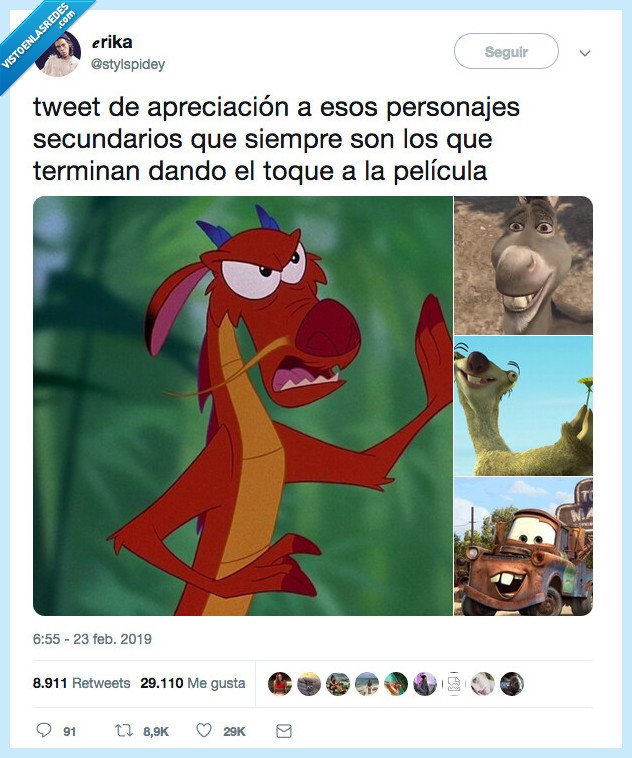Open the rusty tow truck thumbnail
Viewport: 632px width, 758px height.
(x=524, y=547)
